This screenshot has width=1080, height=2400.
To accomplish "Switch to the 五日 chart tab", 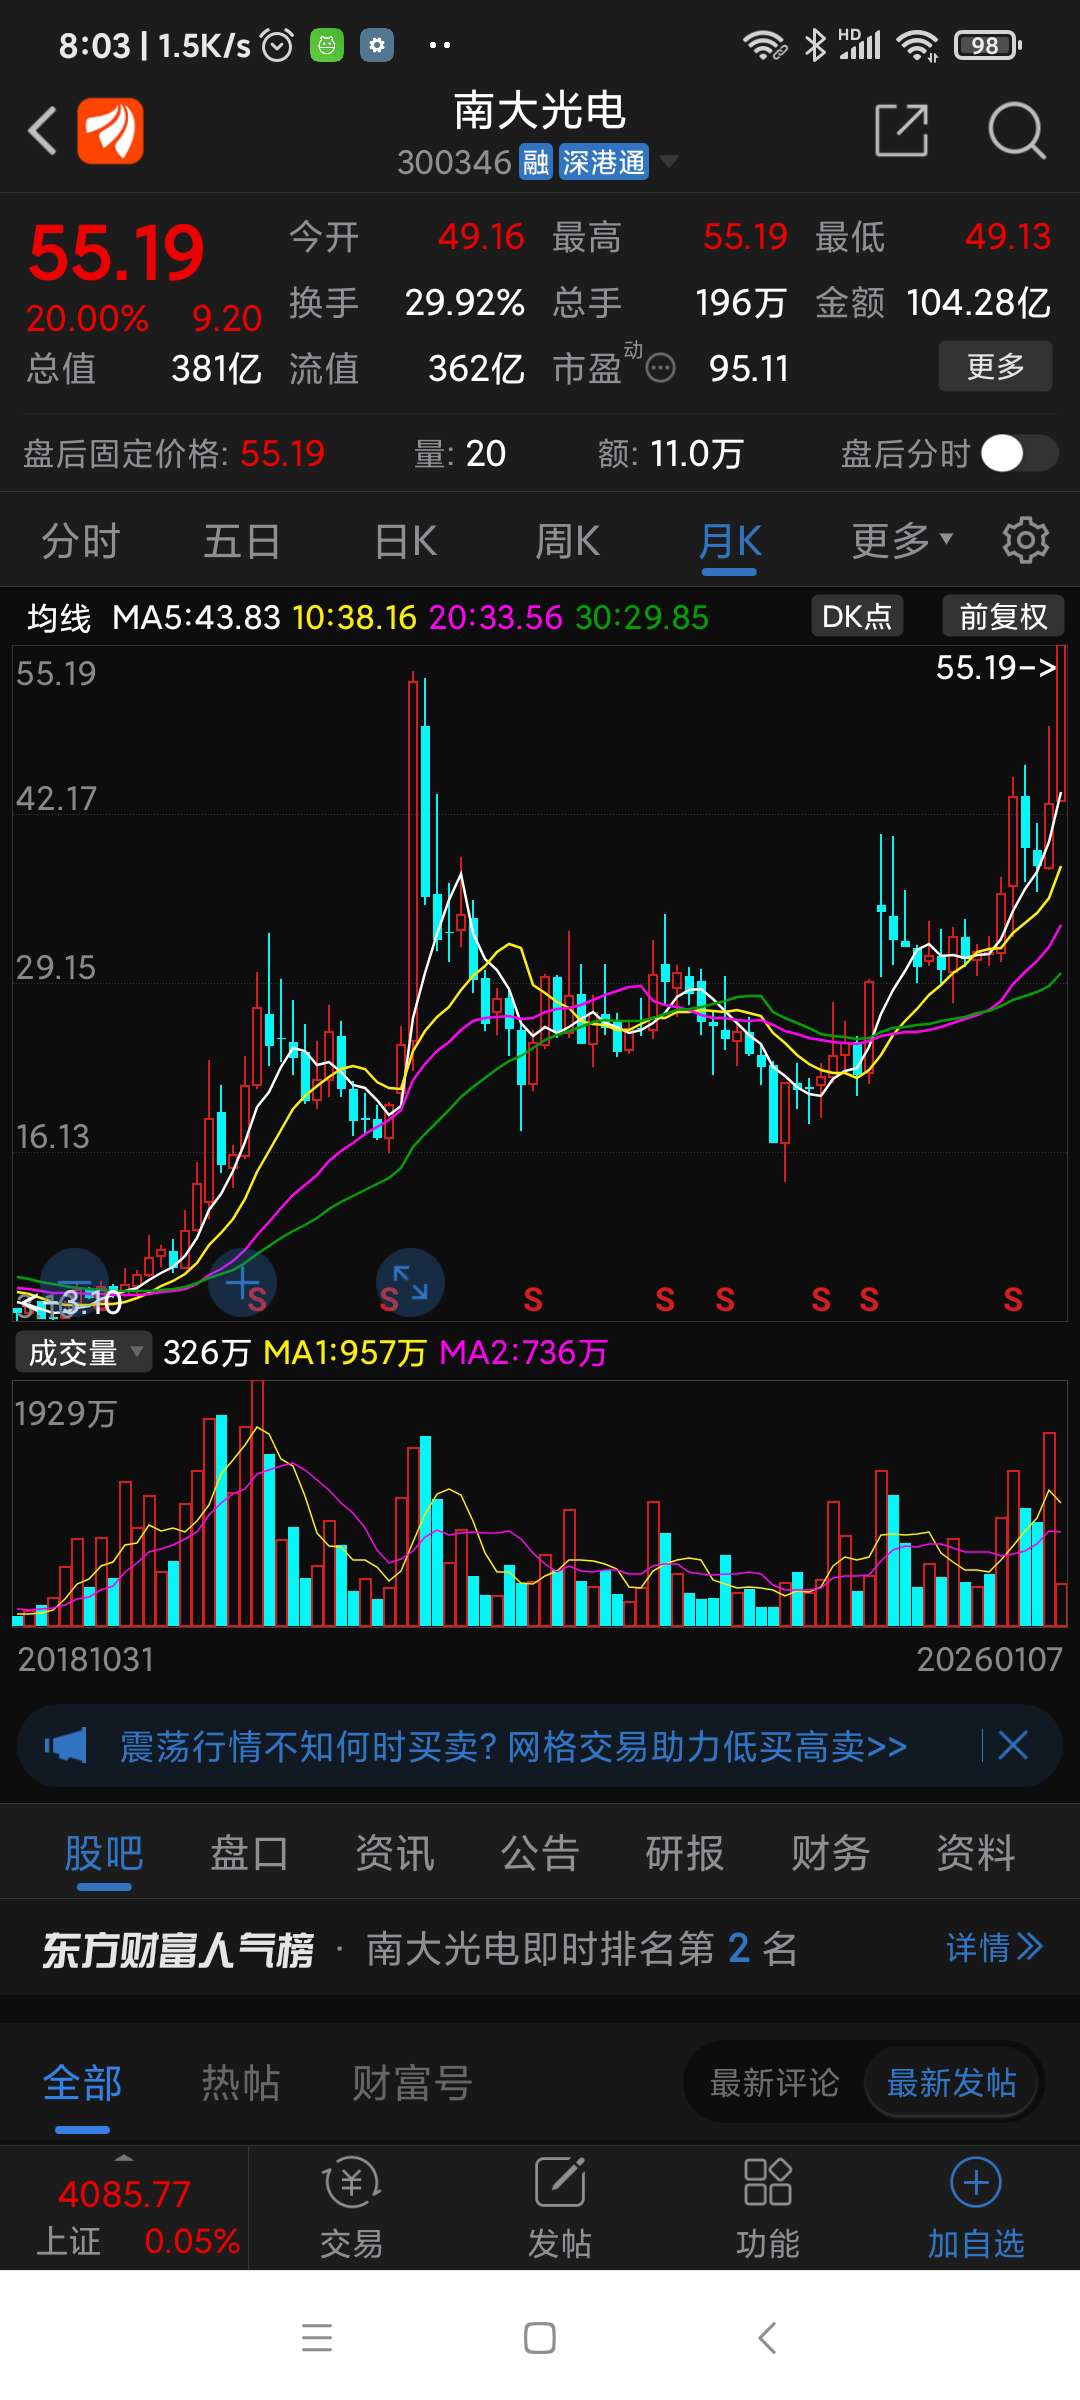I will [x=242, y=541].
